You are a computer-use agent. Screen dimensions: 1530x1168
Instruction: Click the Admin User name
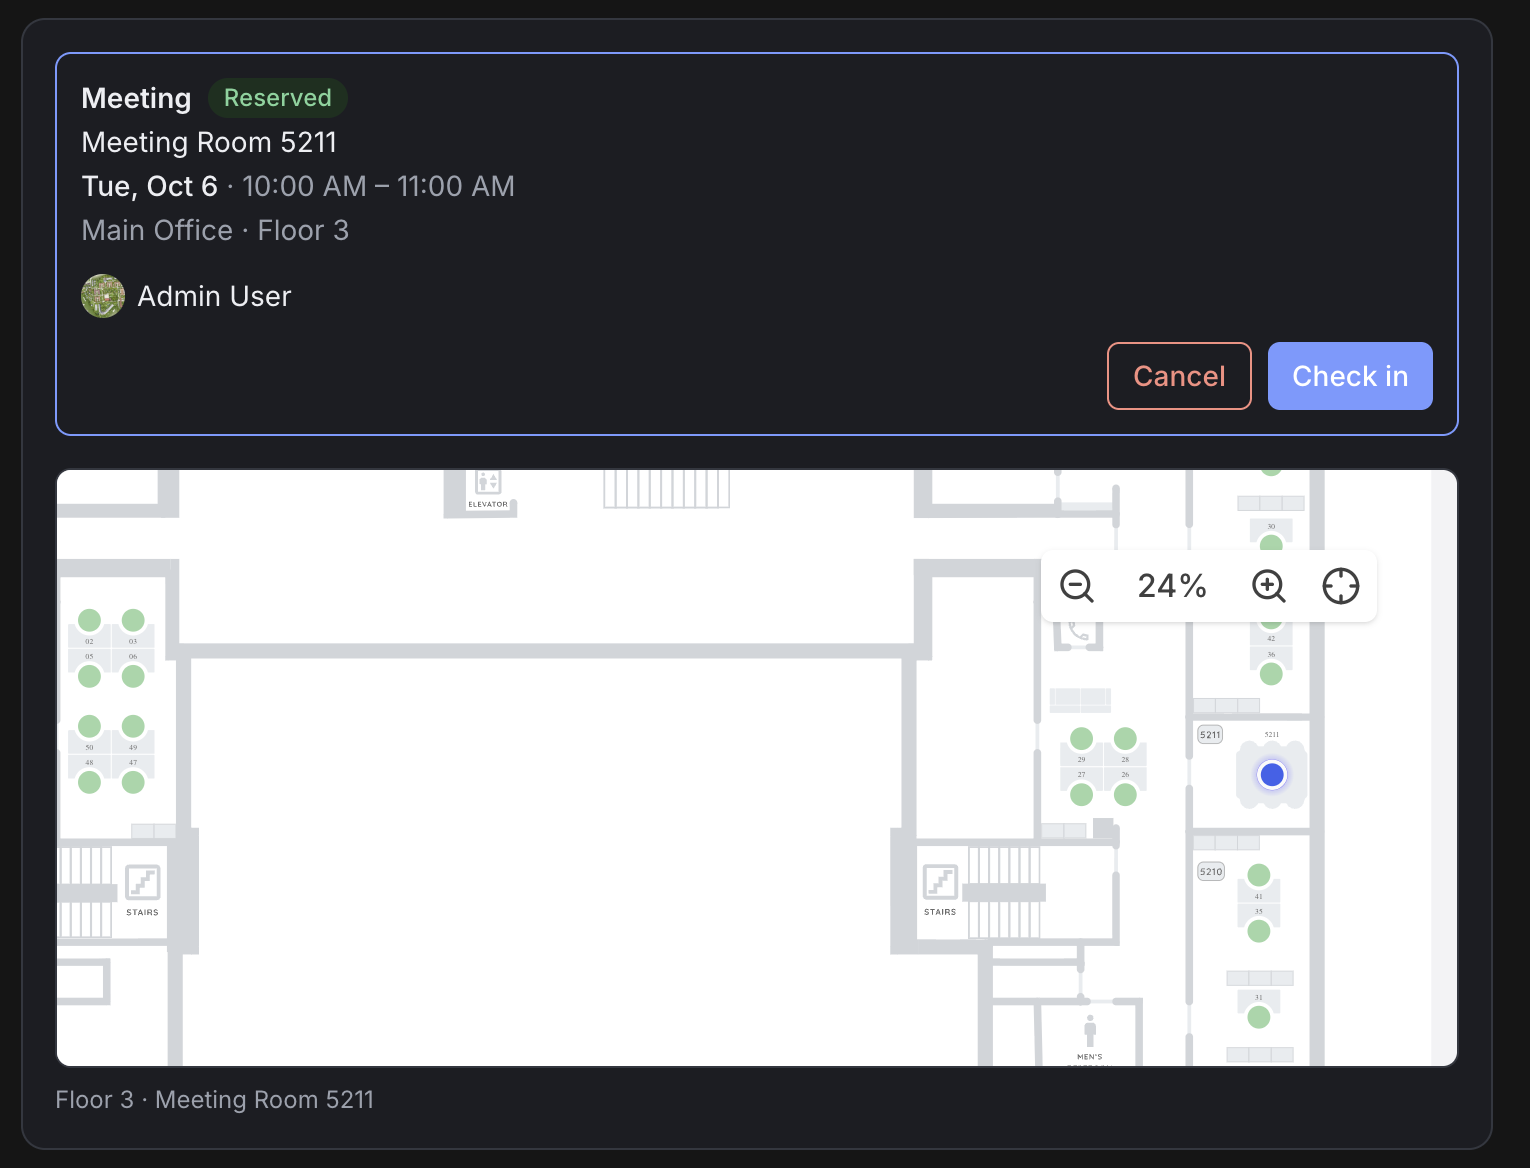[214, 296]
